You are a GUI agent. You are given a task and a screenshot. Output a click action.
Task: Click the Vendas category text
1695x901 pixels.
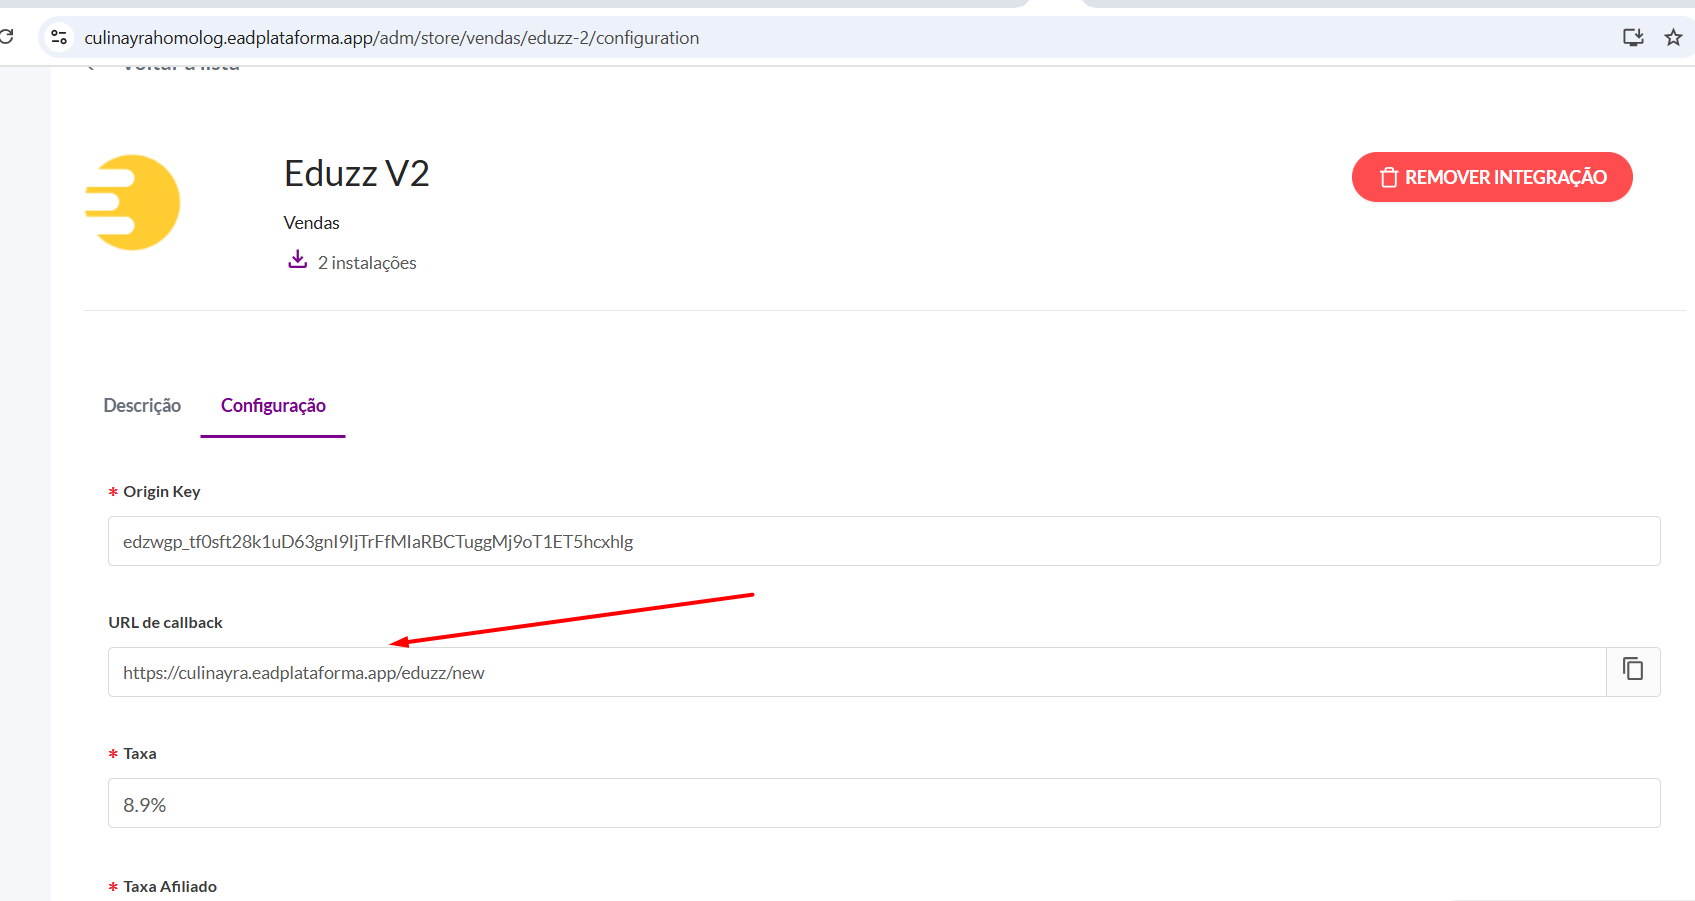311,223
